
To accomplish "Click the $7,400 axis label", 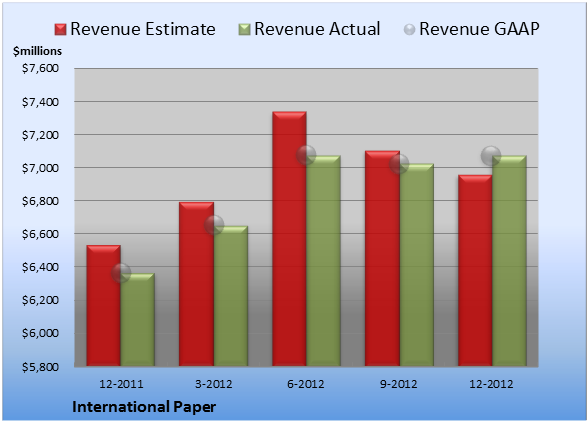I will 40,102.
